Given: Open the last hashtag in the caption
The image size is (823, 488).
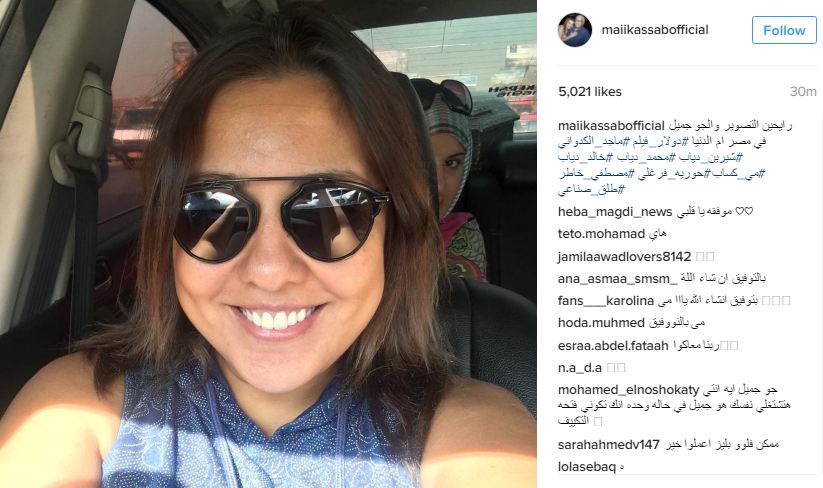Looking at the screenshot, I should click(x=592, y=190).
